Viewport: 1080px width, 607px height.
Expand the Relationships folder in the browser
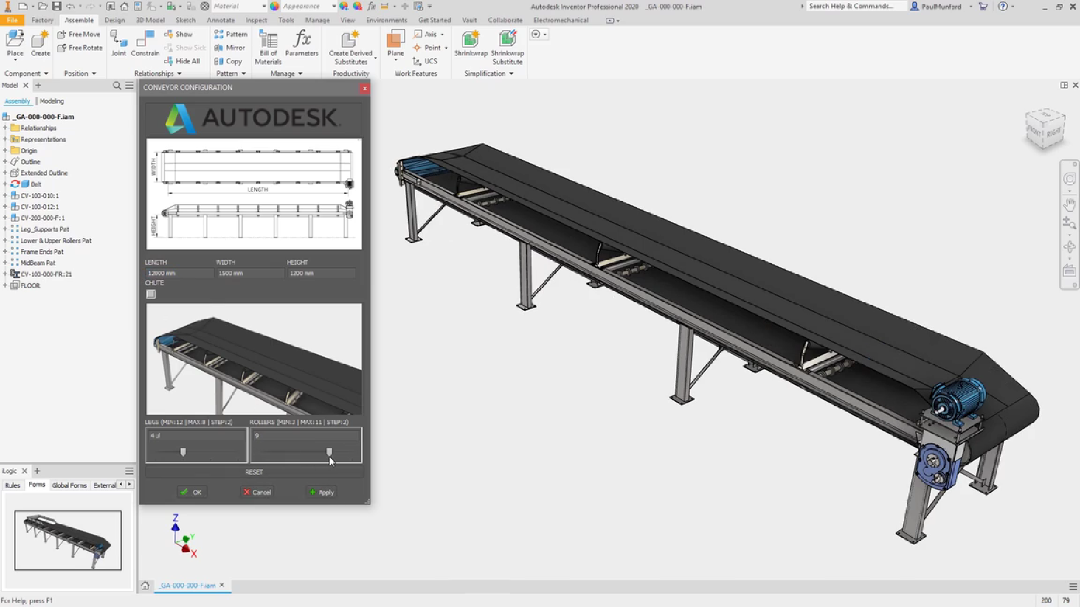[5, 128]
